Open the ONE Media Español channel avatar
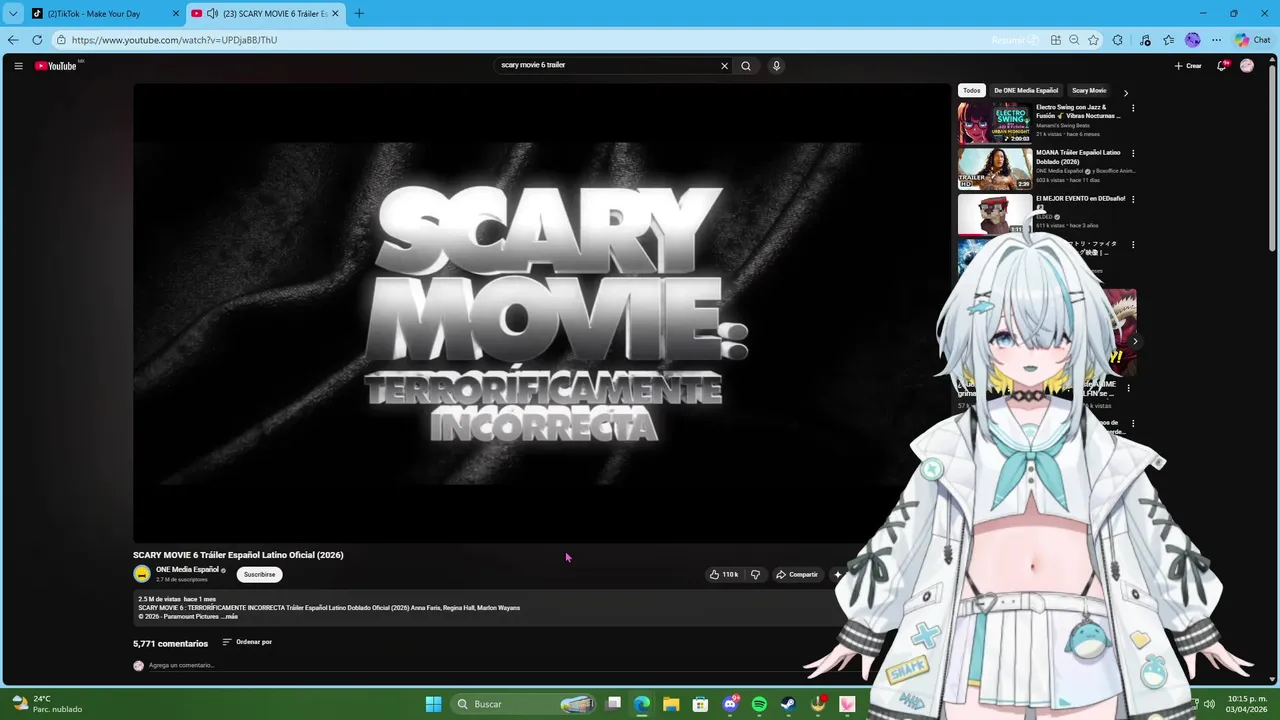This screenshot has width=1280, height=720. [x=142, y=574]
